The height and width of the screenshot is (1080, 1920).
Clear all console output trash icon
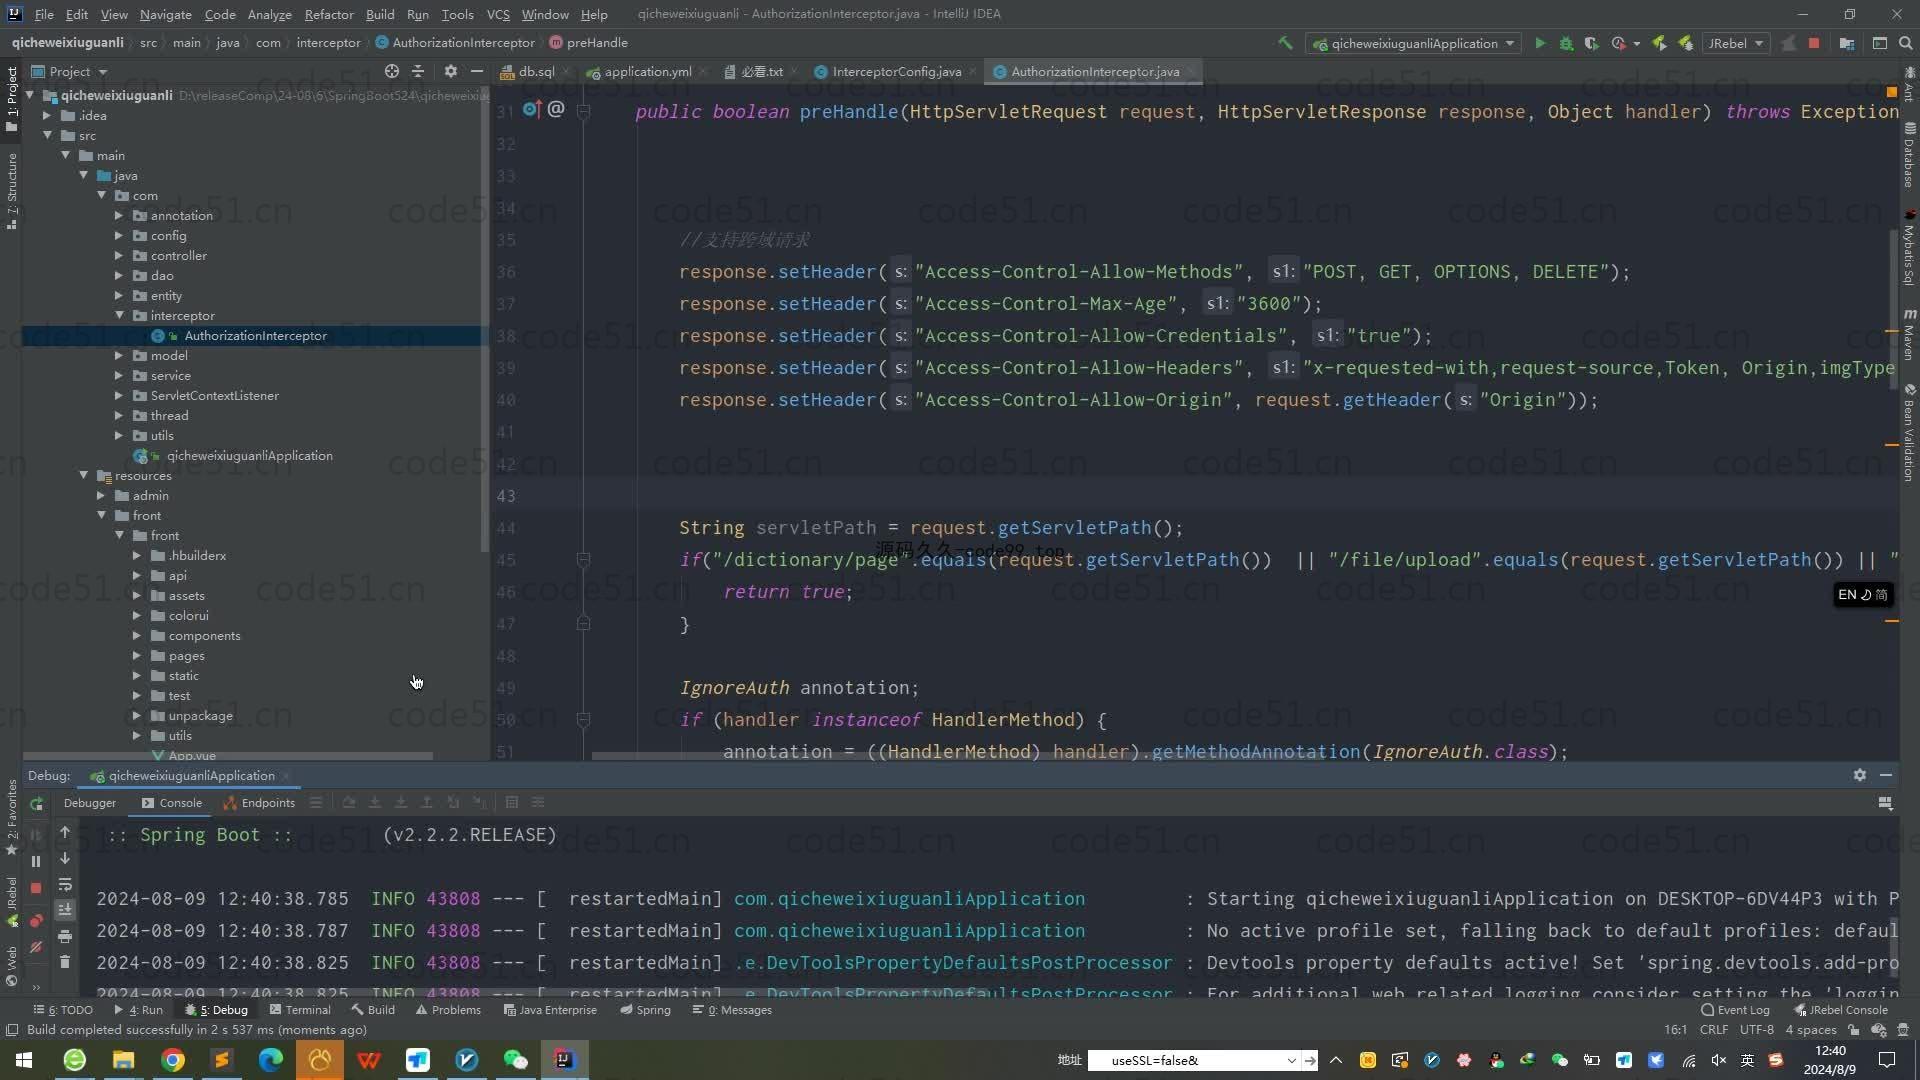point(65,962)
